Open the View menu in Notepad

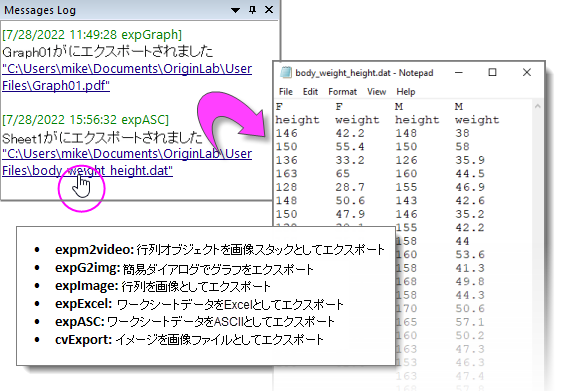(x=377, y=92)
